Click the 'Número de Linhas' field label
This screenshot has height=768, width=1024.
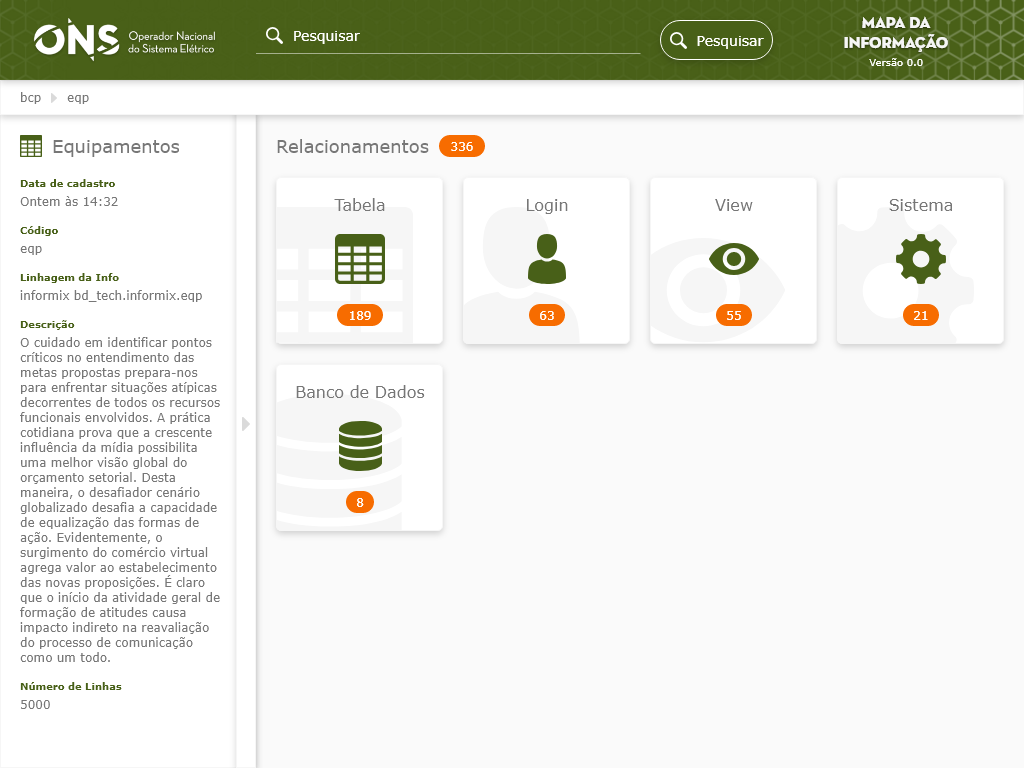[71, 686]
